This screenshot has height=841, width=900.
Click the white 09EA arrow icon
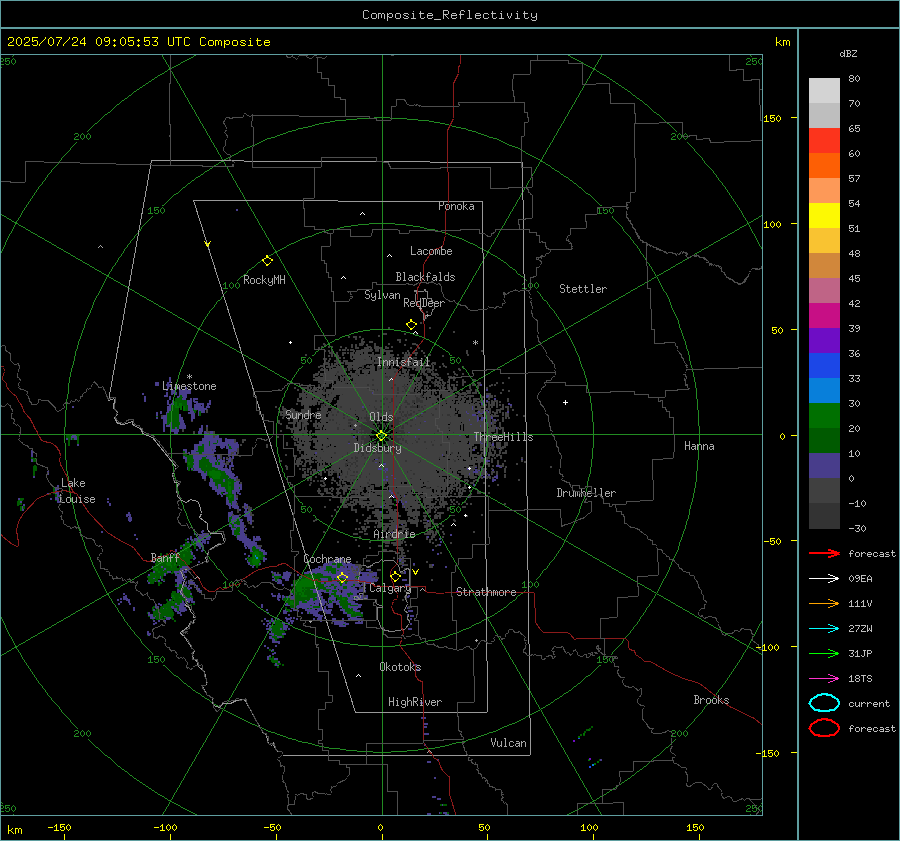[824, 579]
